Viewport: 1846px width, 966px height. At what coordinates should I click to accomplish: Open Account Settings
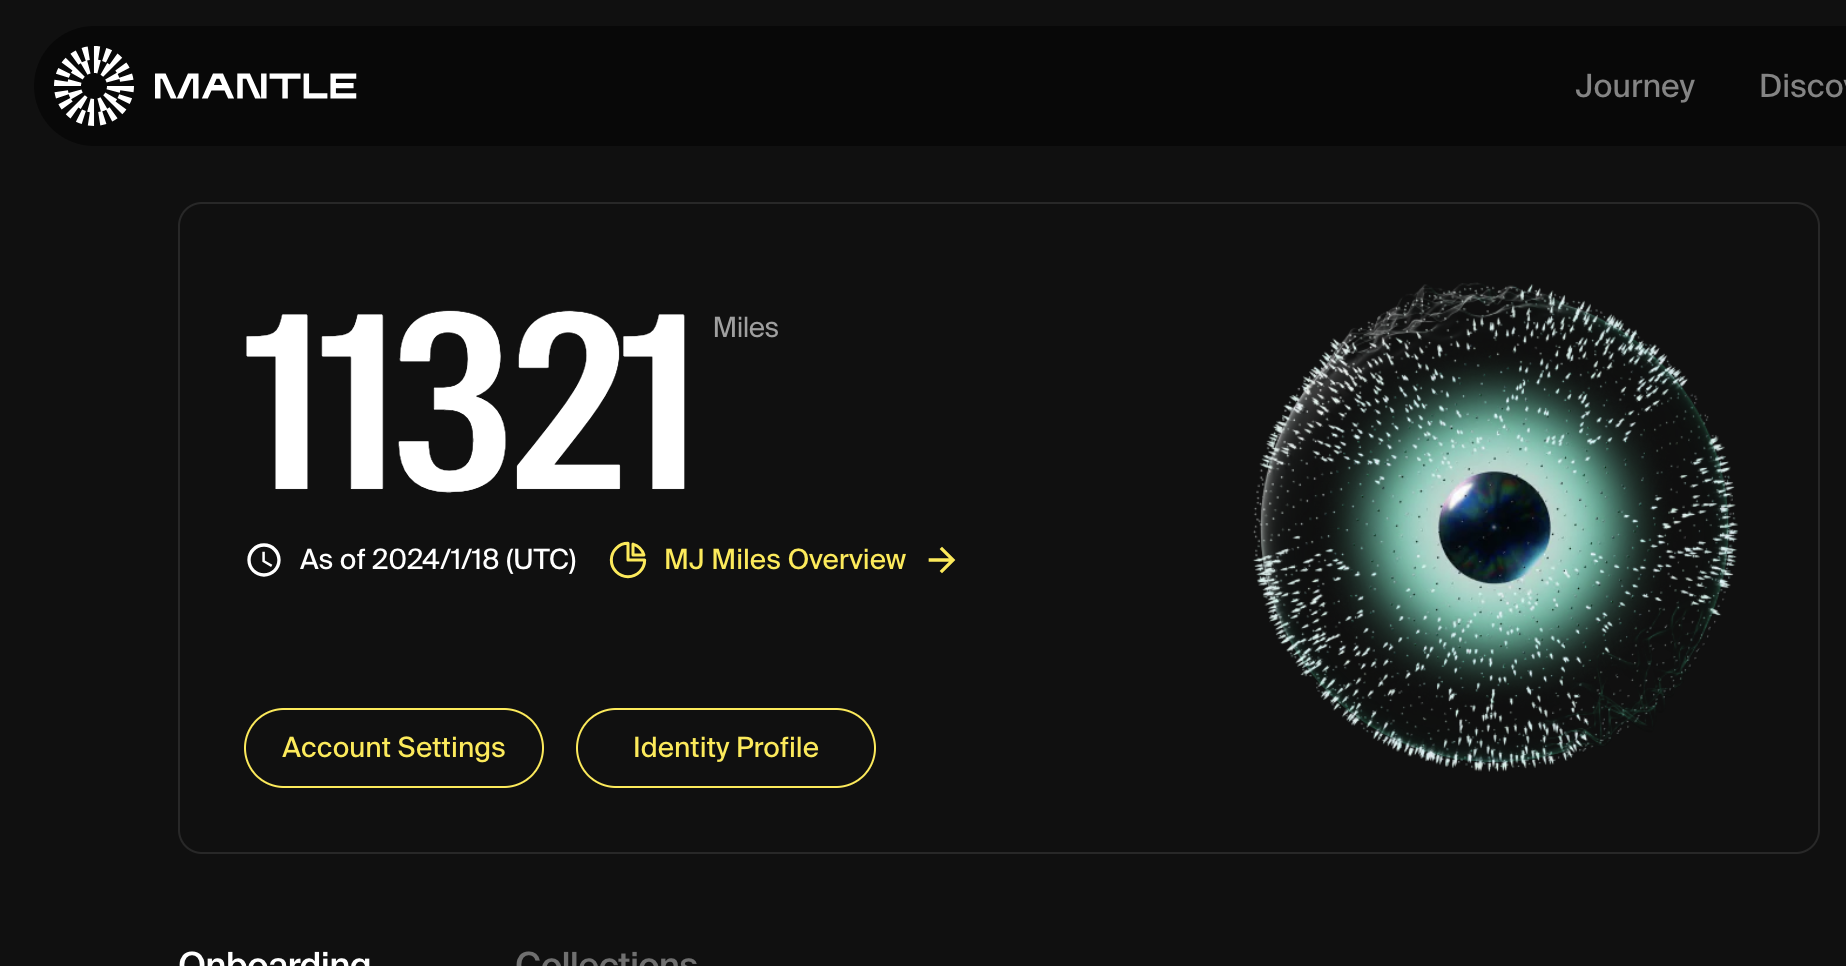coord(394,748)
